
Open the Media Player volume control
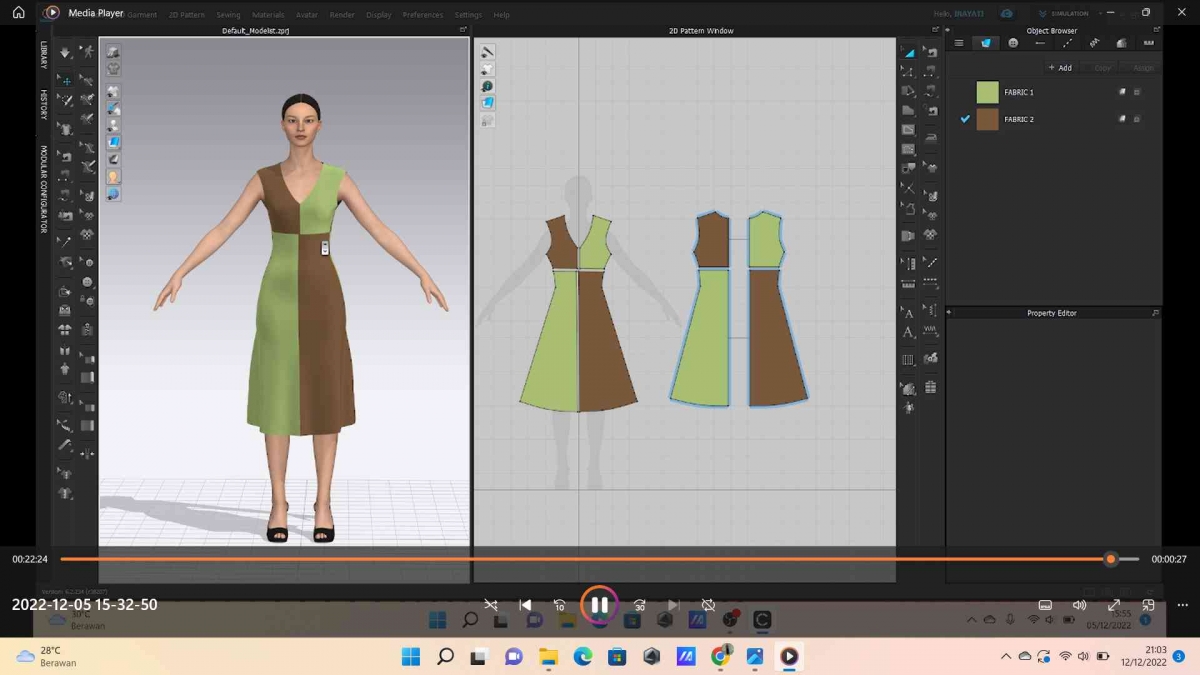pos(1079,605)
